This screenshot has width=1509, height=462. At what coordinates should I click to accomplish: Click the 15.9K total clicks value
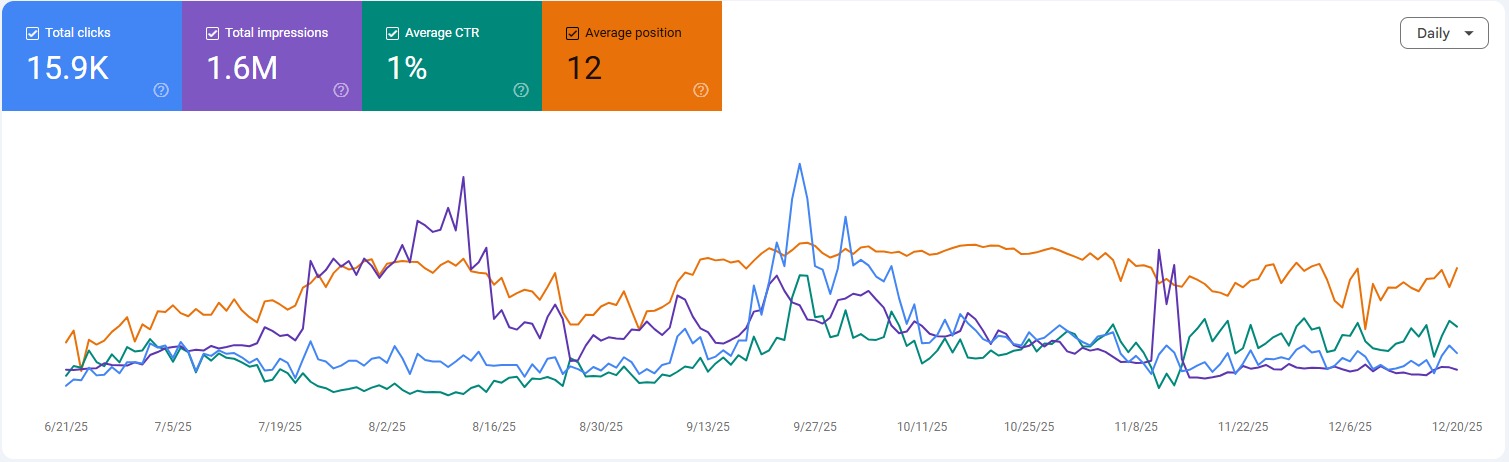[68, 68]
